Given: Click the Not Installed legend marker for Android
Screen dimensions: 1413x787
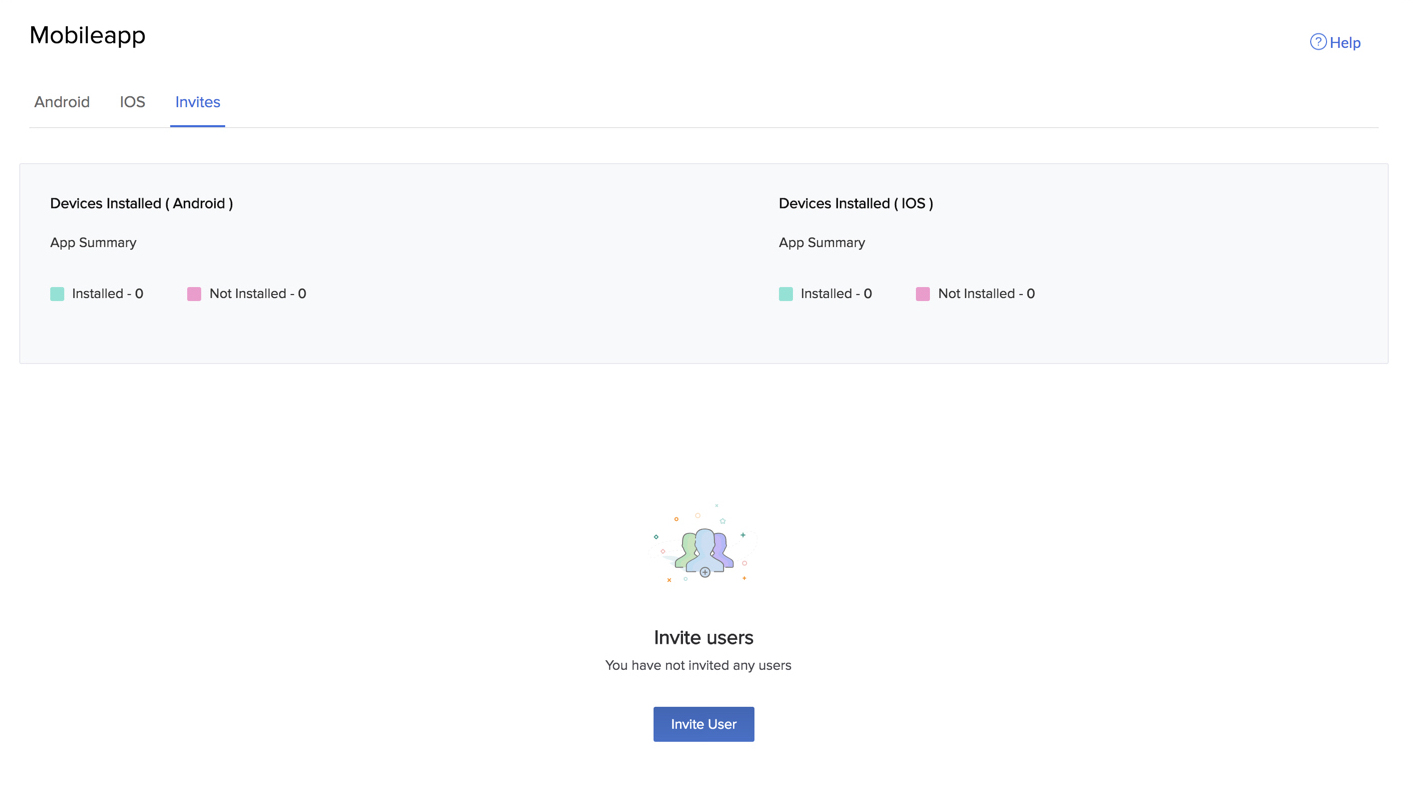Looking at the screenshot, I should (193, 293).
